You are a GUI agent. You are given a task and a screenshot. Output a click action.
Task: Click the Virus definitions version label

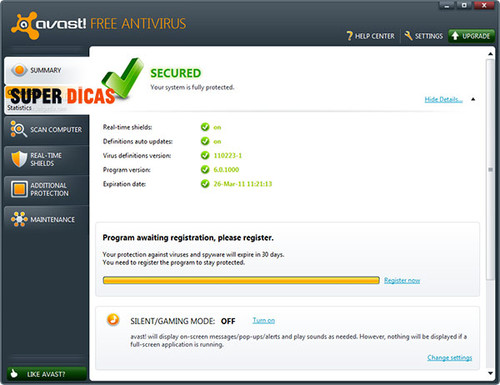pyautogui.click(x=137, y=155)
